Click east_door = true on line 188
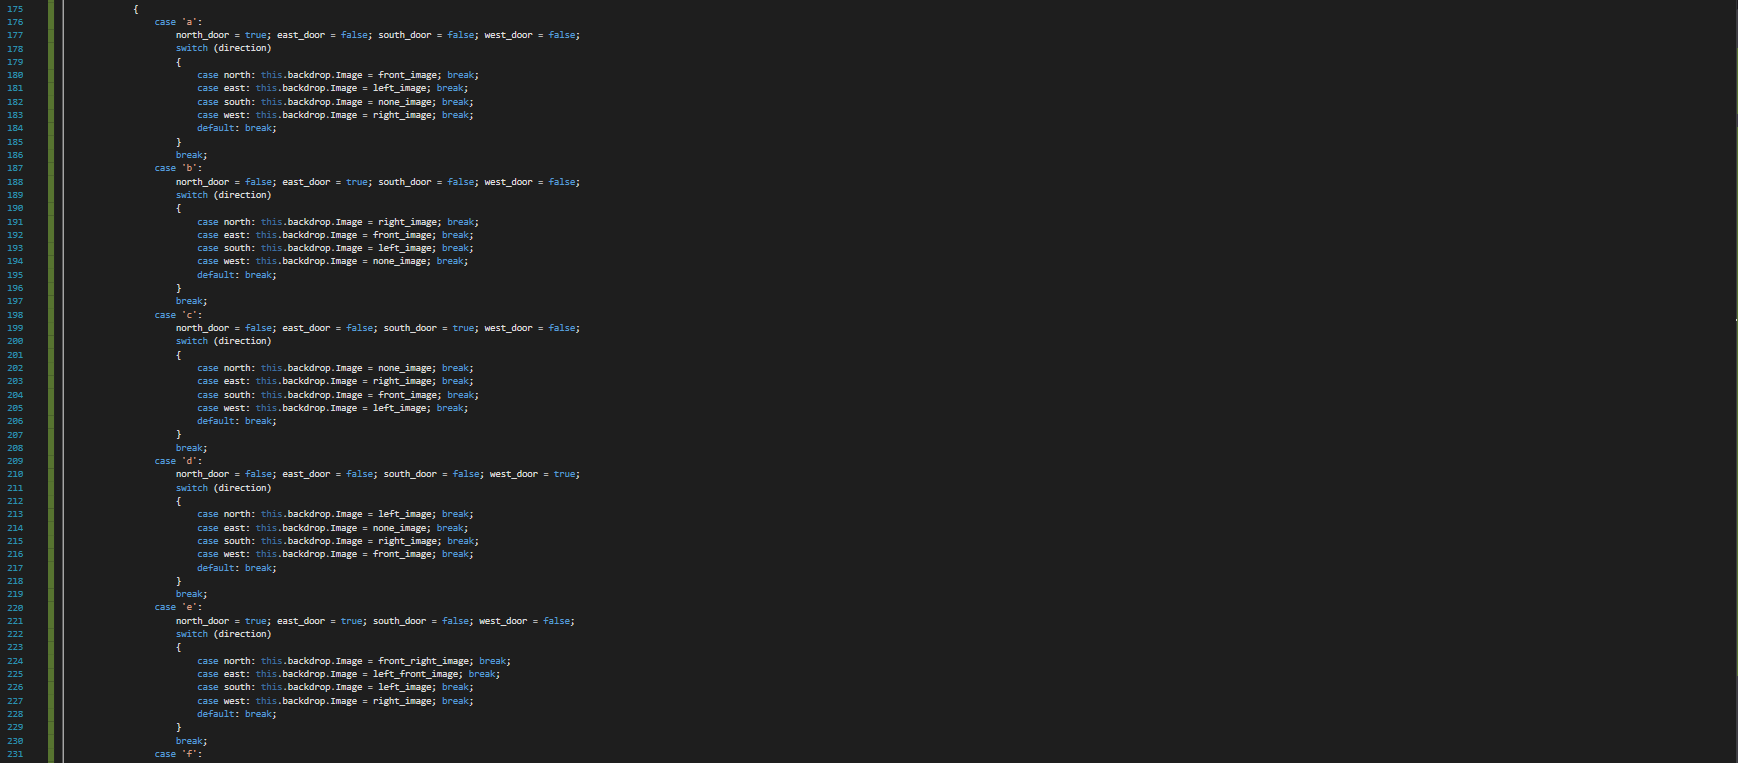The image size is (1738, 763). pos(325,182)
